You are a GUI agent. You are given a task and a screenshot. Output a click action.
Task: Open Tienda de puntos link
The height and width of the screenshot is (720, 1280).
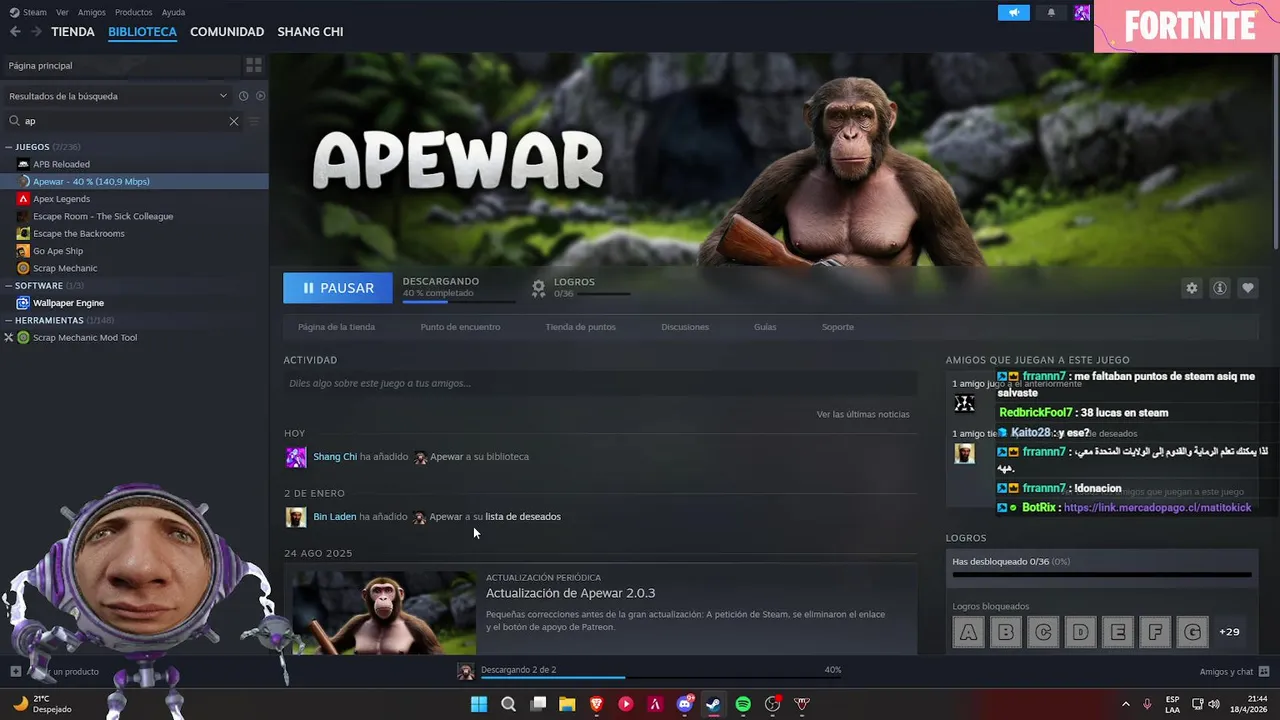point(580,327)
